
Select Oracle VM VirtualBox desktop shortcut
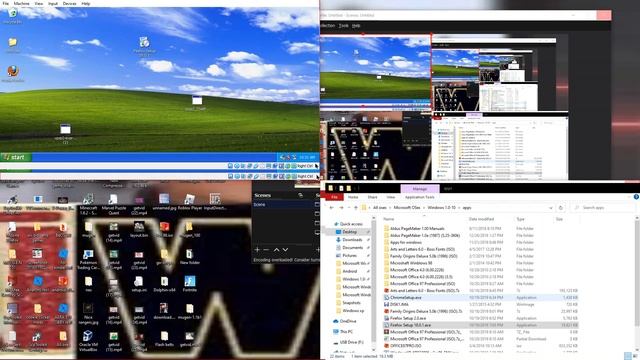88,341
